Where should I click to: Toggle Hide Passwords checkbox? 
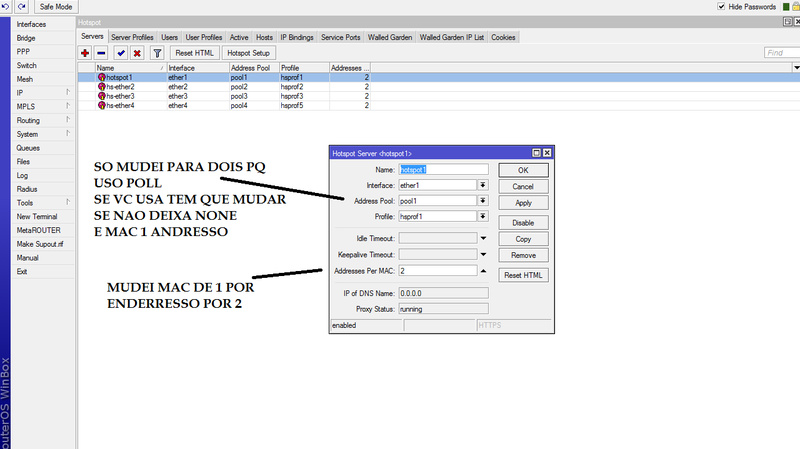(721, 7)
